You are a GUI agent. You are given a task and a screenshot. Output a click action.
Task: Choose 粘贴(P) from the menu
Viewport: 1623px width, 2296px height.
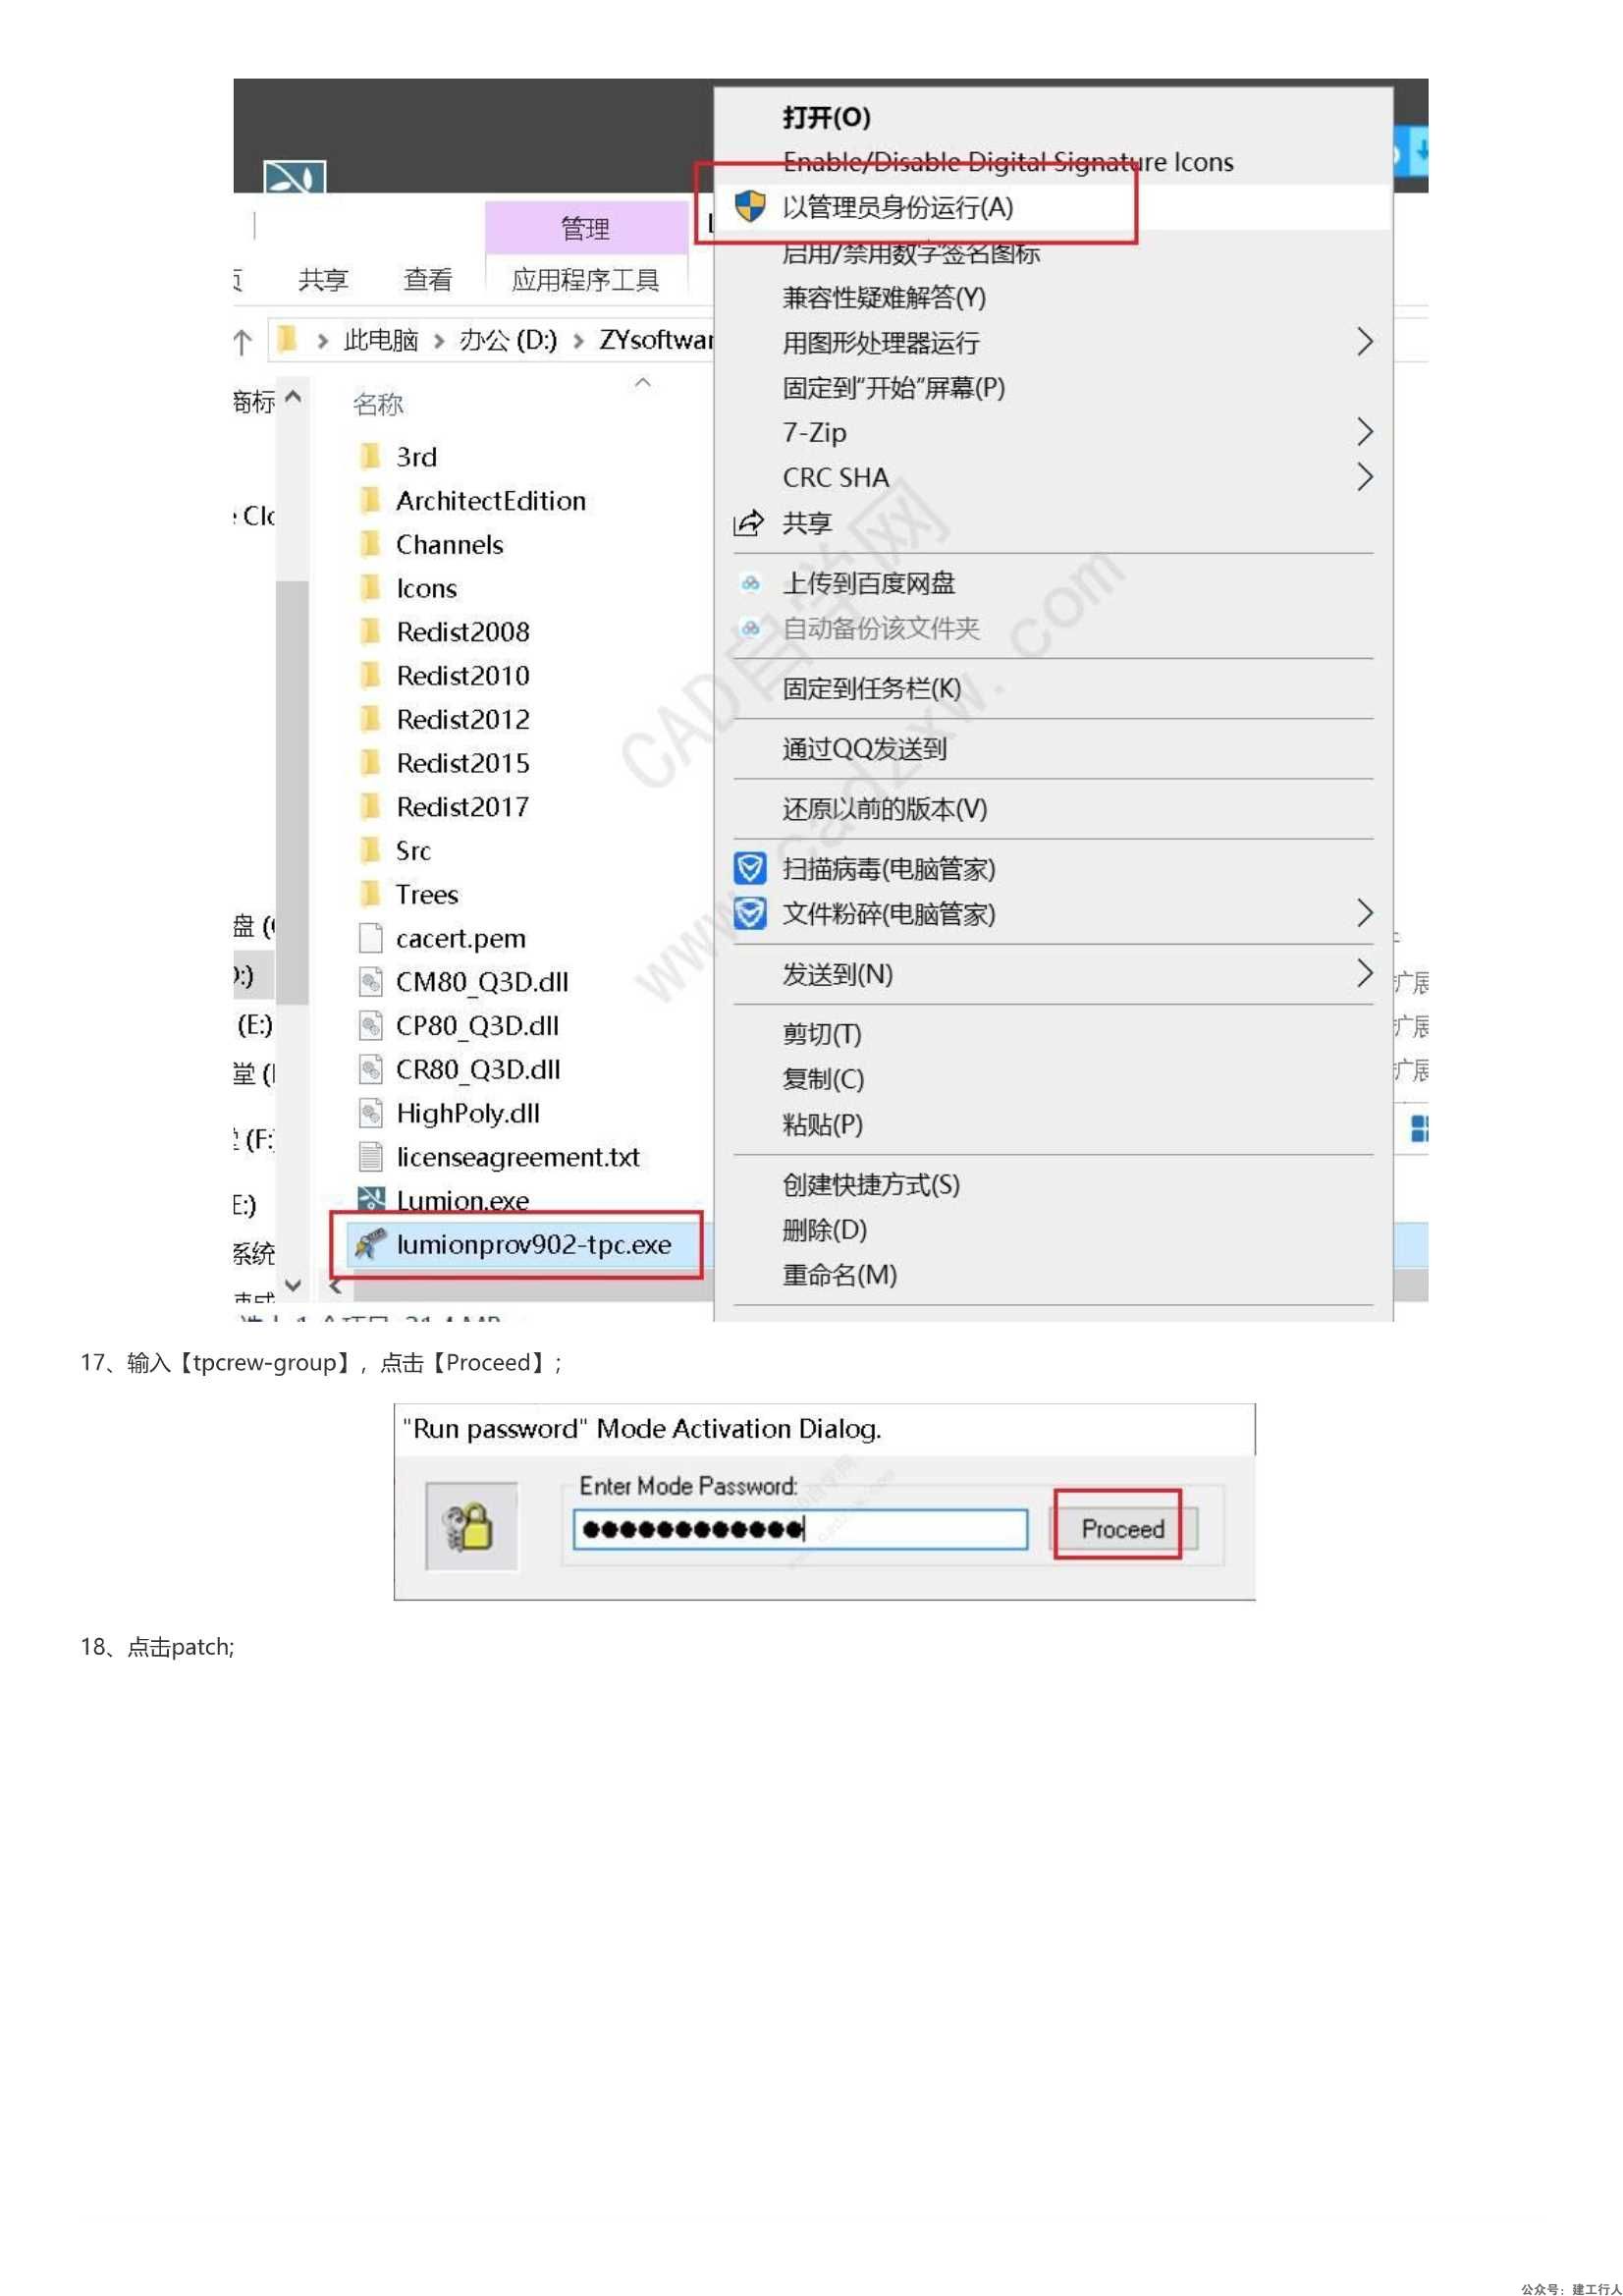(x=822, y=1124)
